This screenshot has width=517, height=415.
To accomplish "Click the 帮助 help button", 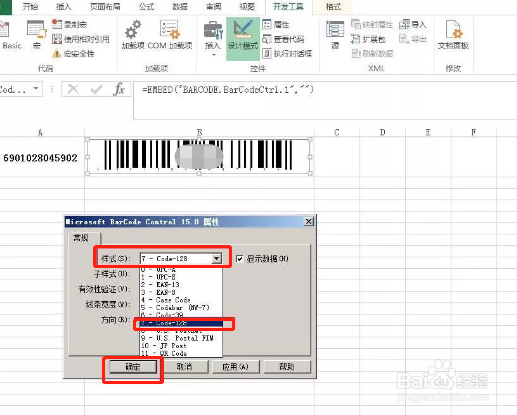I will coord(287,367).
